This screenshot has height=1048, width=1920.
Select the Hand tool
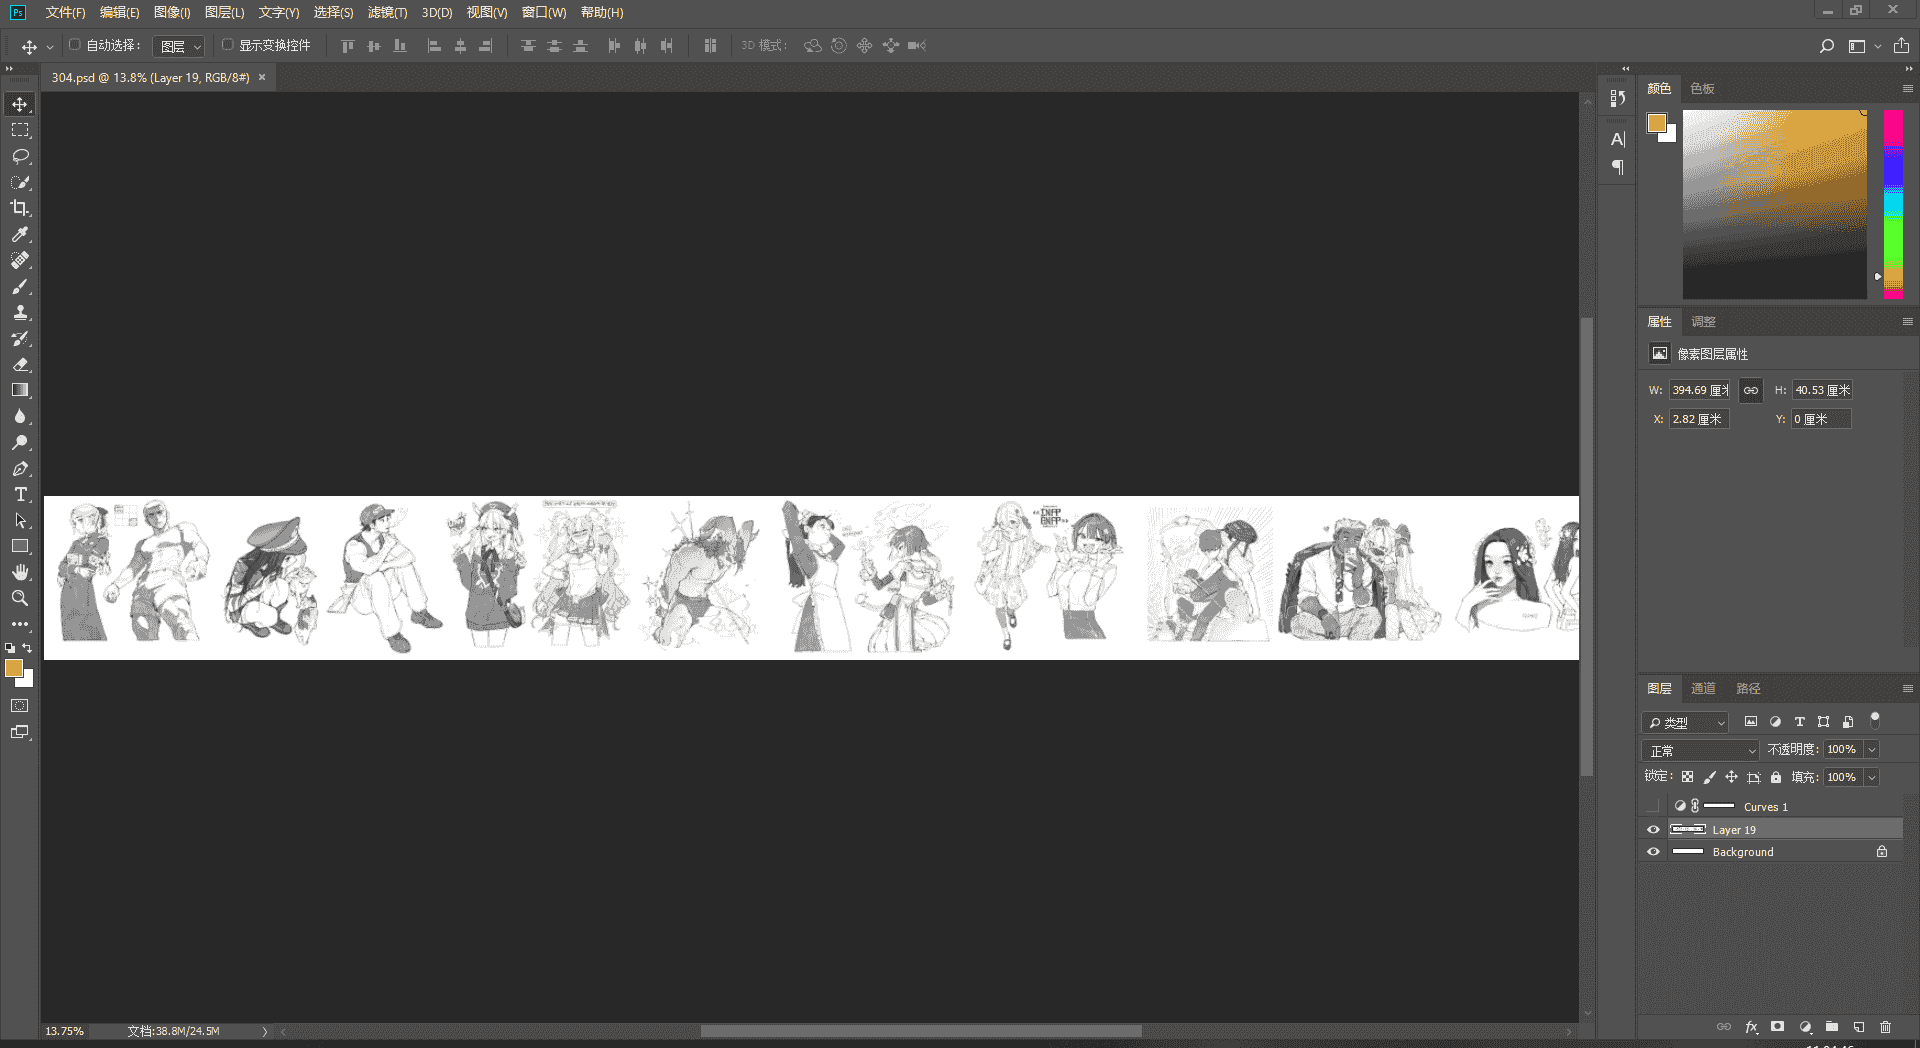[x=20, y=572]
